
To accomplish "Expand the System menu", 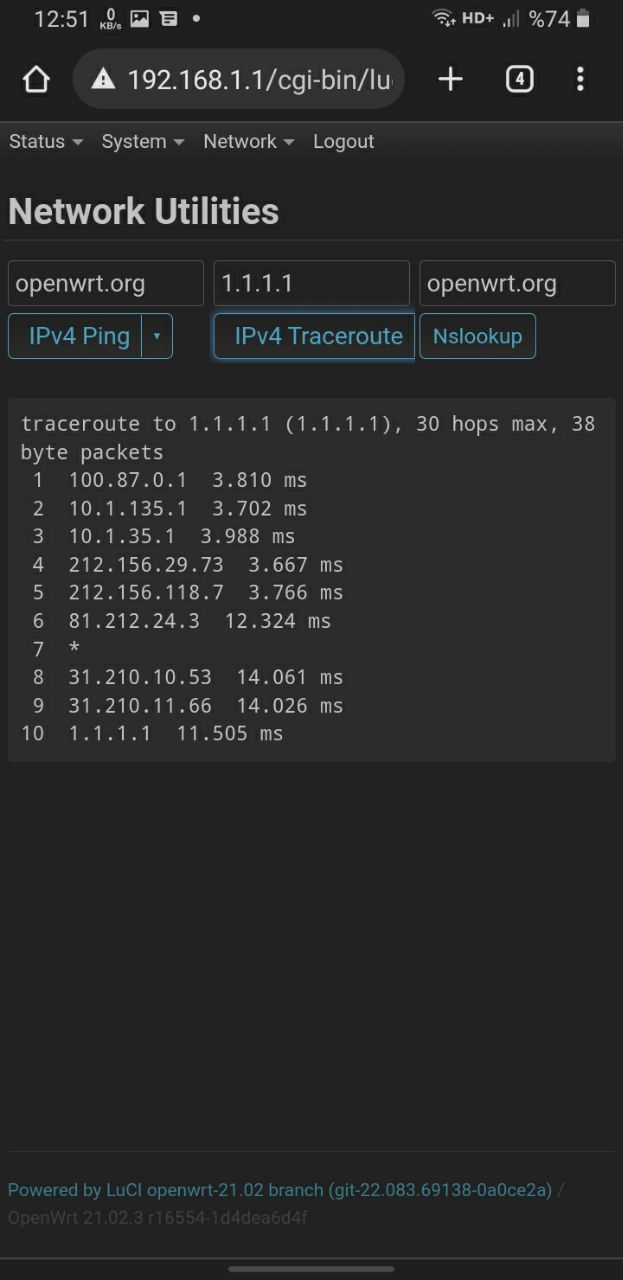I will coord(143,142).
